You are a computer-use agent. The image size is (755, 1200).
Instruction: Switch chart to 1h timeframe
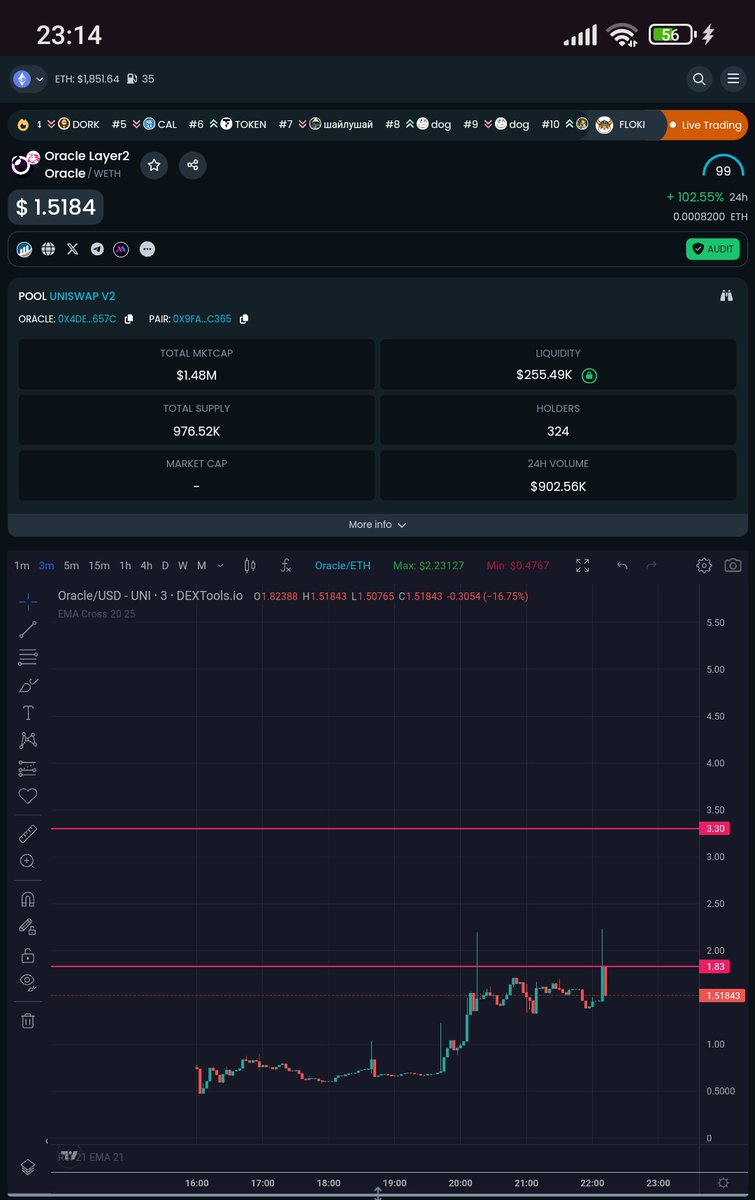point(125,566)
